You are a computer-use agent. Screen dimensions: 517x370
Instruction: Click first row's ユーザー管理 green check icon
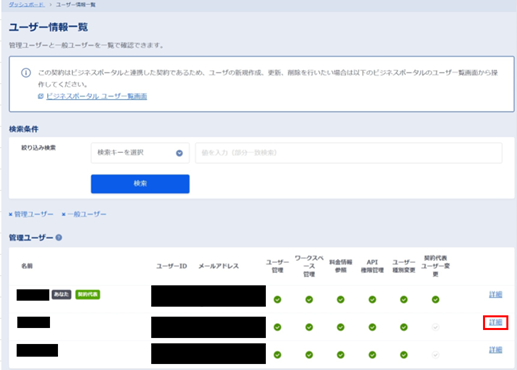277,299
